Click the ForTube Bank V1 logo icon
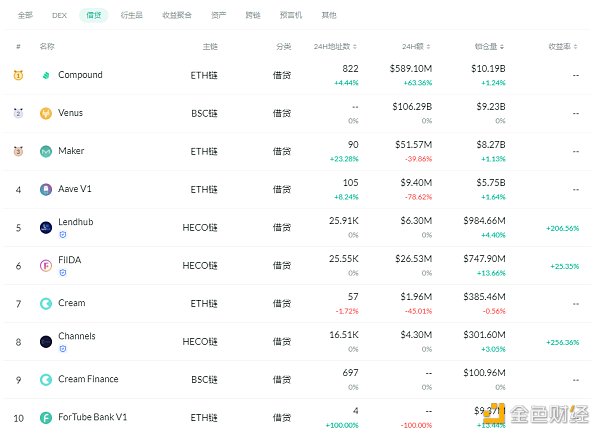This screenshot has width=600, height=435. pyautogui.click(x=46, y=417)
